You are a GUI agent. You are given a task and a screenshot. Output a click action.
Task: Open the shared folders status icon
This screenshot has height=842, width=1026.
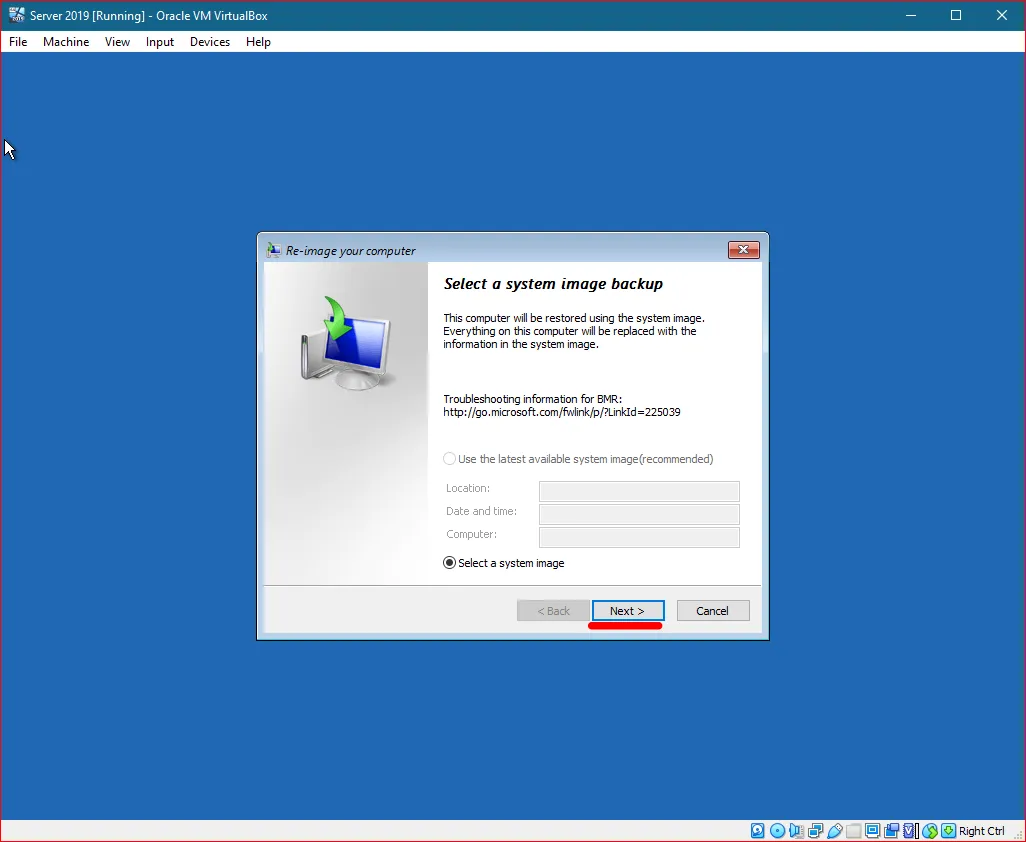pyautogui.click(x=853, y=830)
